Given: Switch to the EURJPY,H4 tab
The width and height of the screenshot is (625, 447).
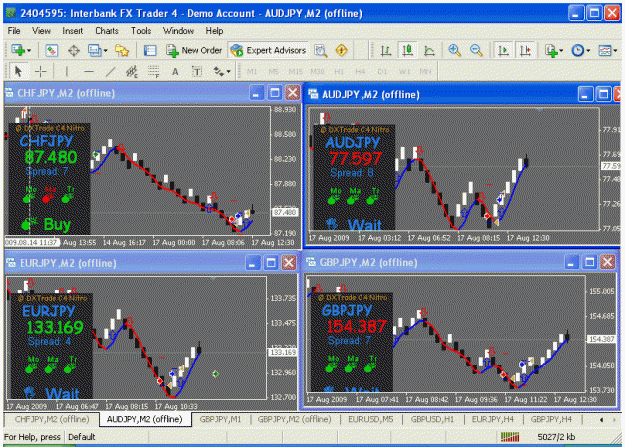Looking at the screenshot, I should point(493,419).
